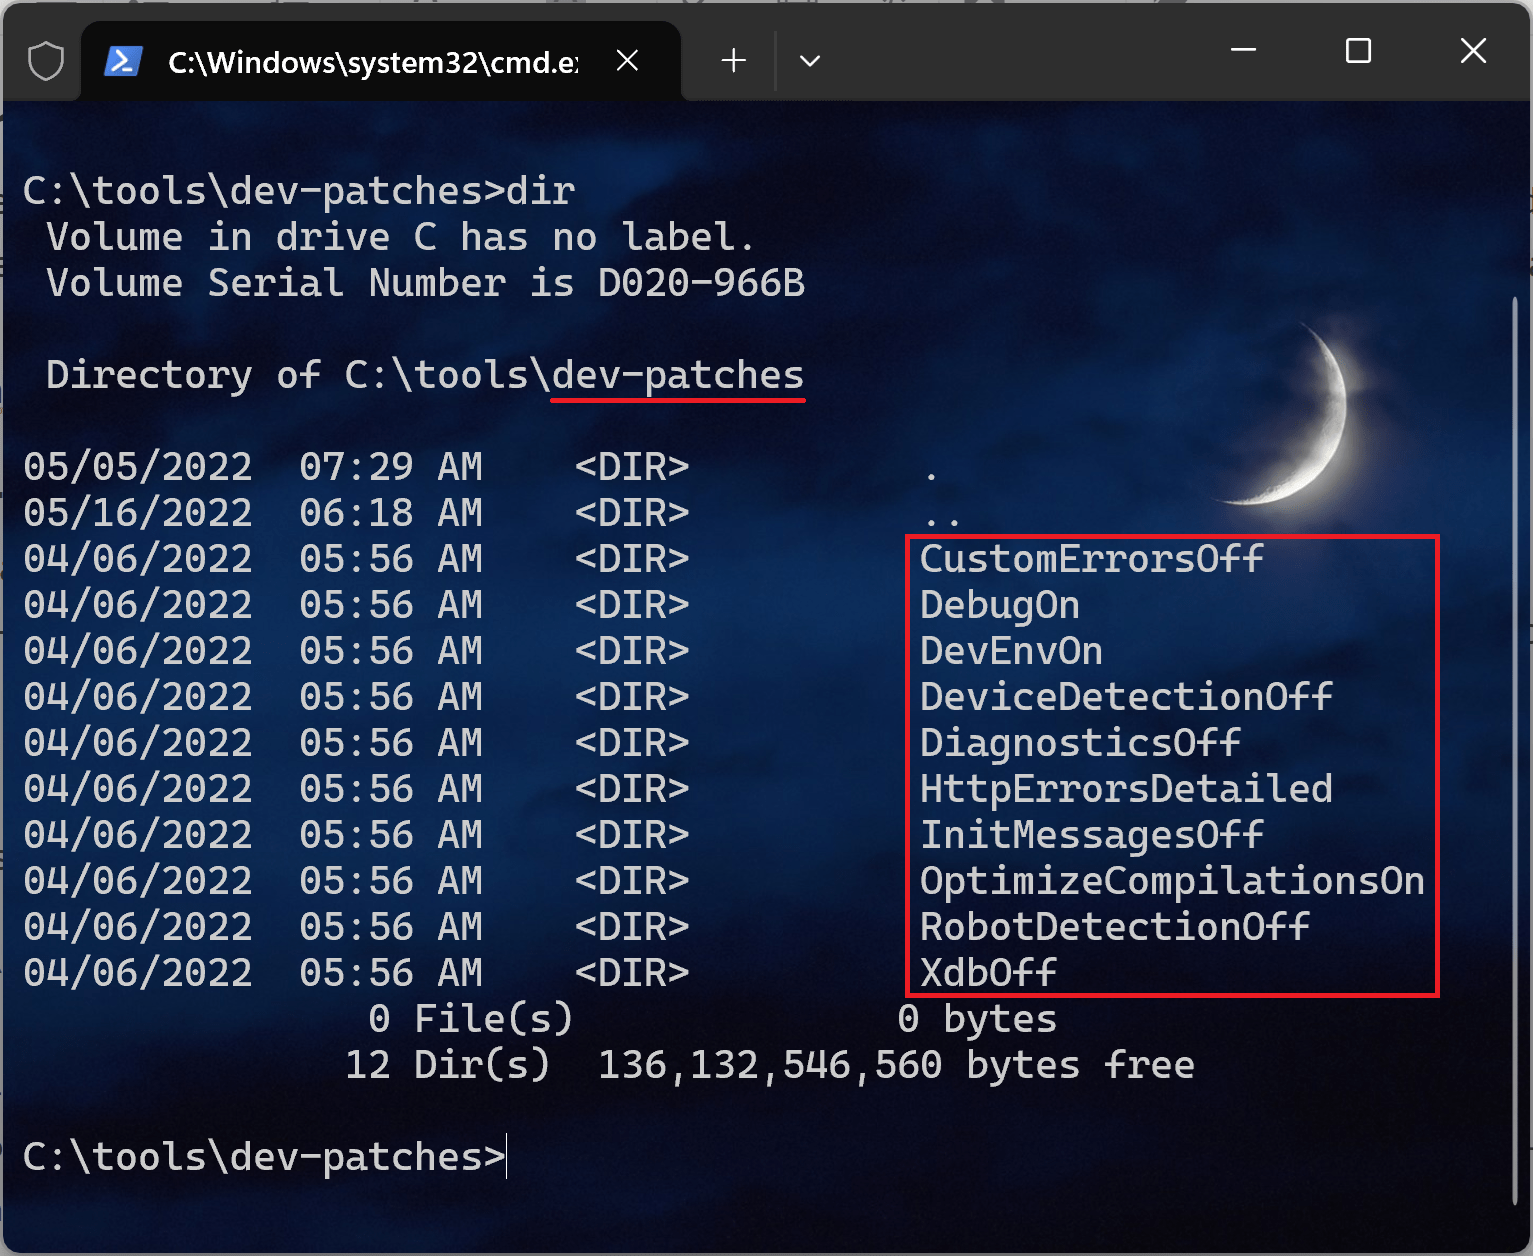Click the DiagnosticsOff directory name

1080,743
